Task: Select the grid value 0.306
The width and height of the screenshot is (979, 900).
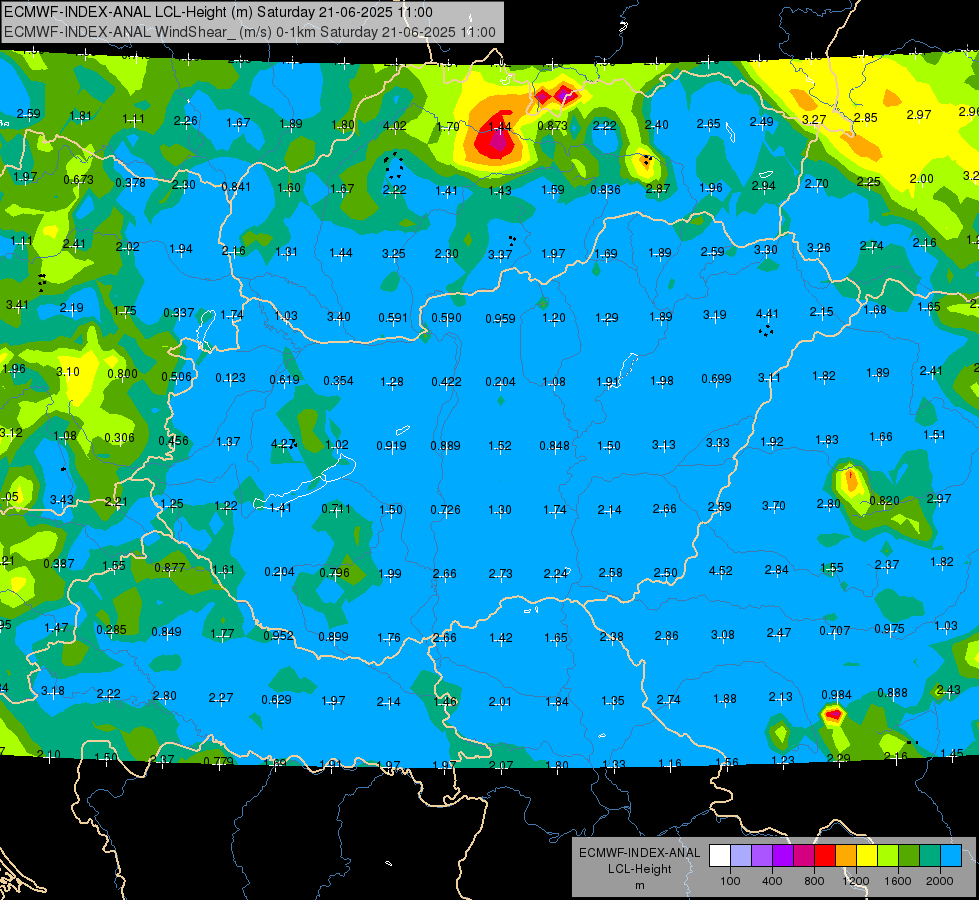Action: tap(120, 437)
